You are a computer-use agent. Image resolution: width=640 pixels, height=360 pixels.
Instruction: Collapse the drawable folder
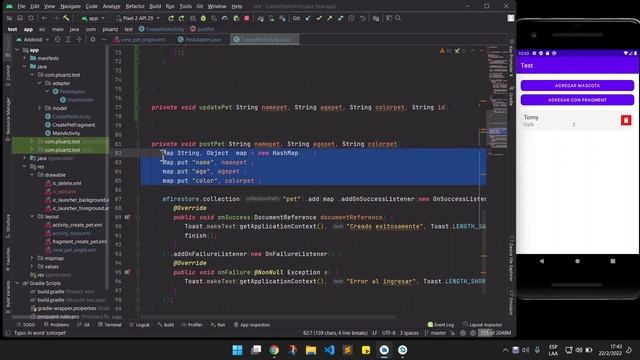32,175
